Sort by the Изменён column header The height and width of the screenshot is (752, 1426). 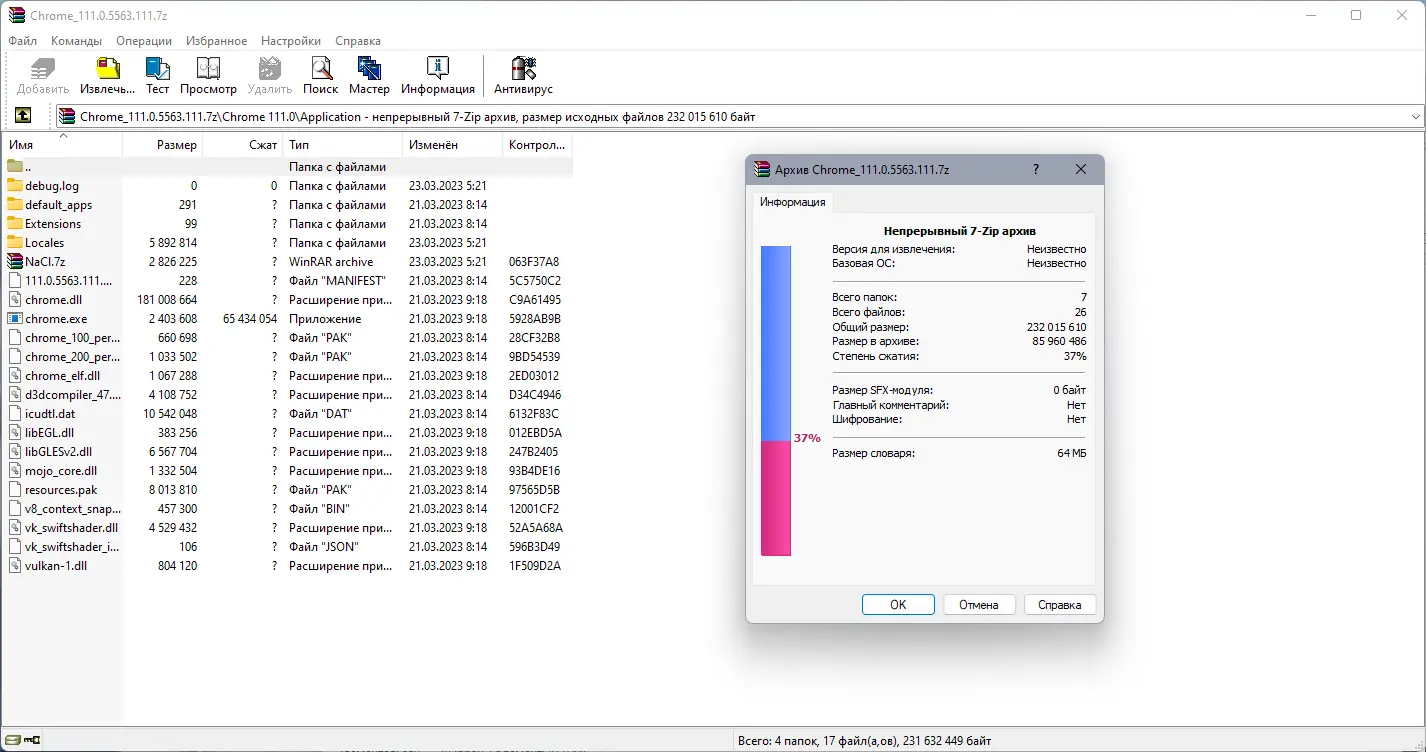click(x=453, y=145)
